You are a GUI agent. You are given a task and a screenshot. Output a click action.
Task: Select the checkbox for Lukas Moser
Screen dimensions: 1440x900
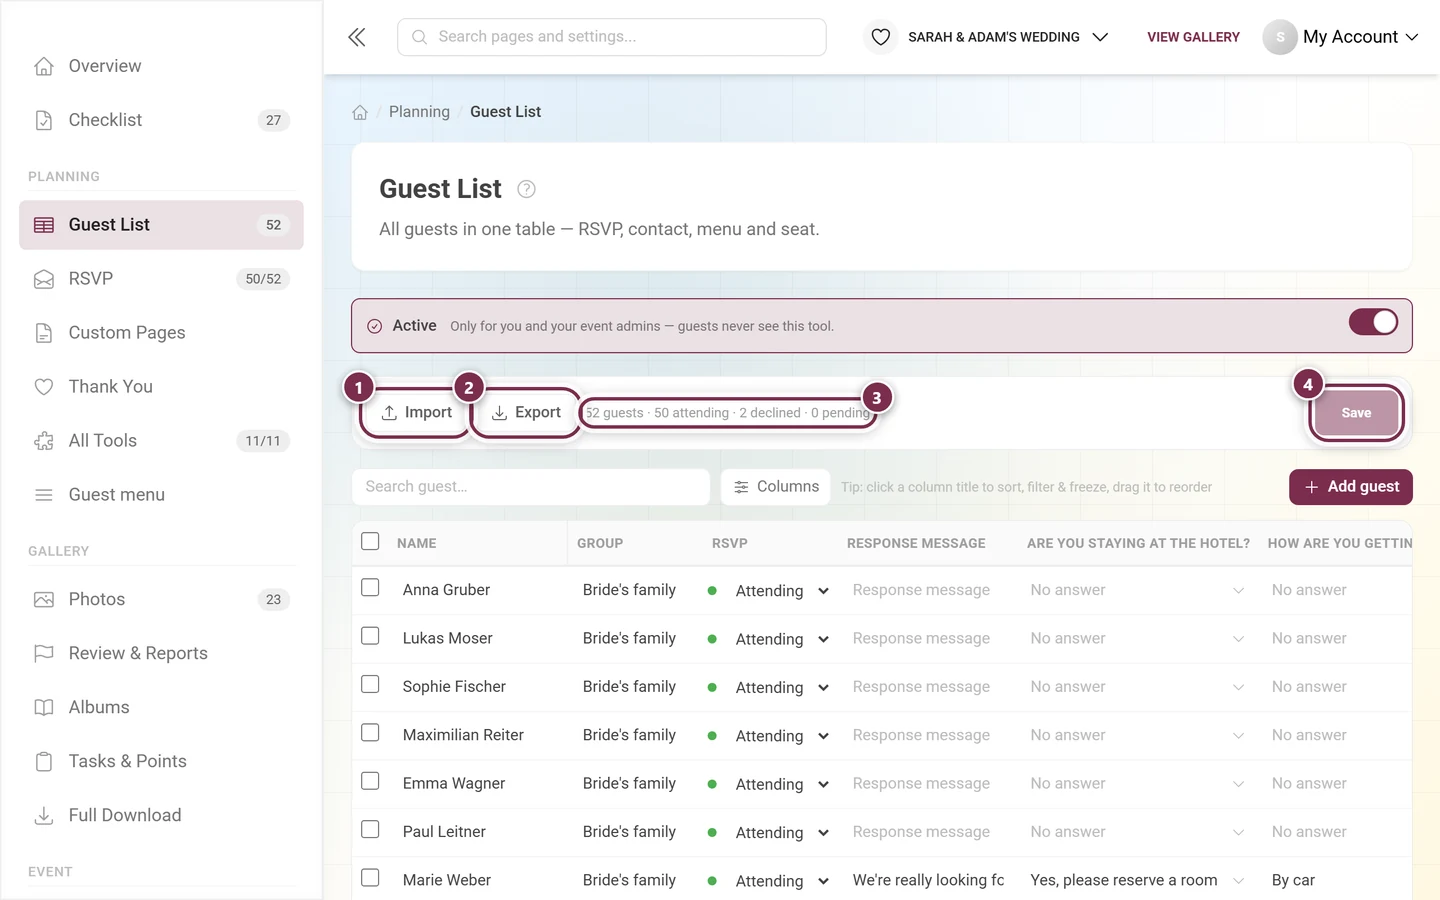370,636
